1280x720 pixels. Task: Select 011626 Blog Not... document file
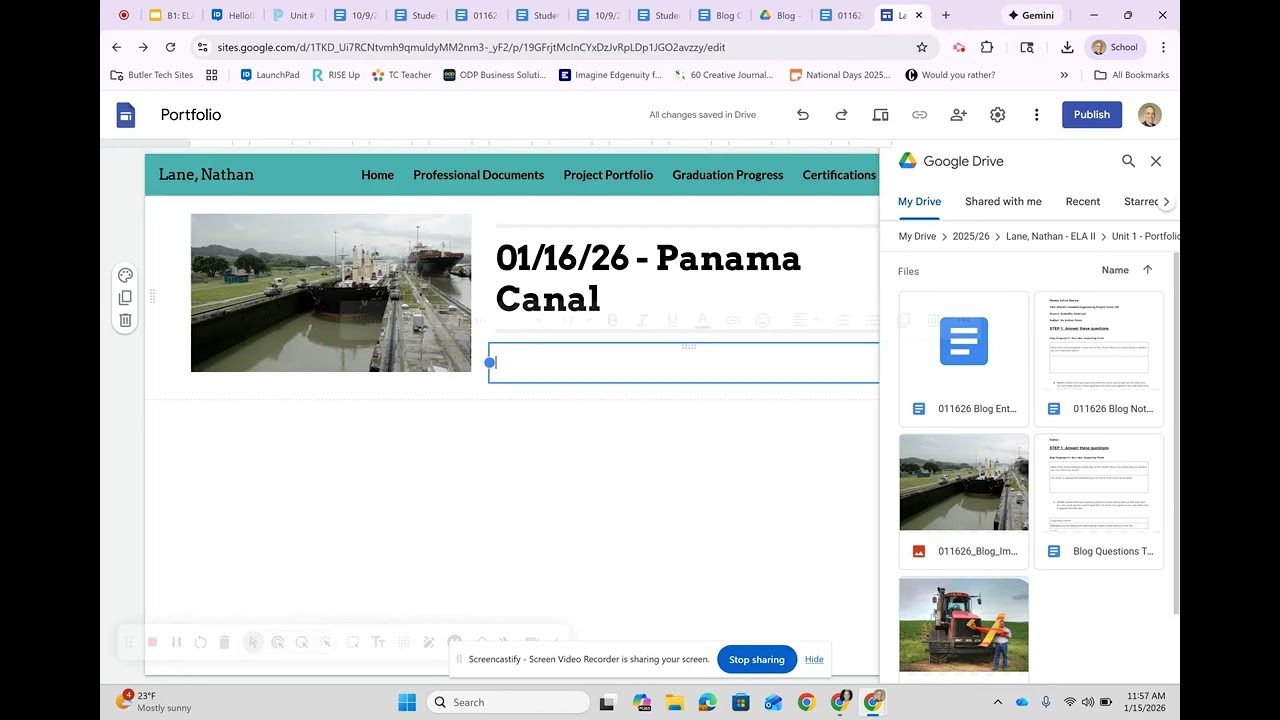click(1099, 359)
